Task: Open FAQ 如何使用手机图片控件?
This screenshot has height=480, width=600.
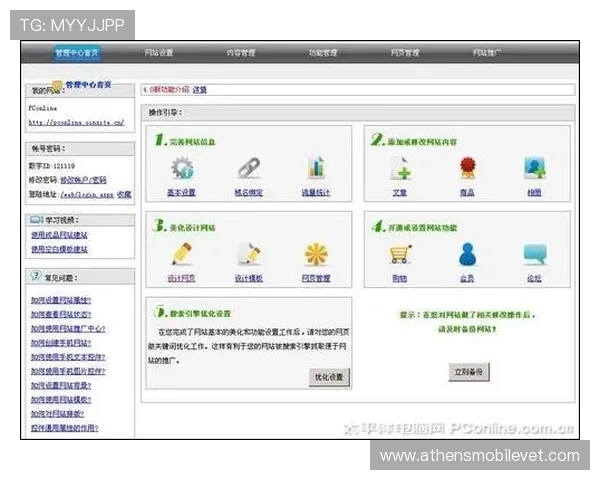Action: pos(68,371)
